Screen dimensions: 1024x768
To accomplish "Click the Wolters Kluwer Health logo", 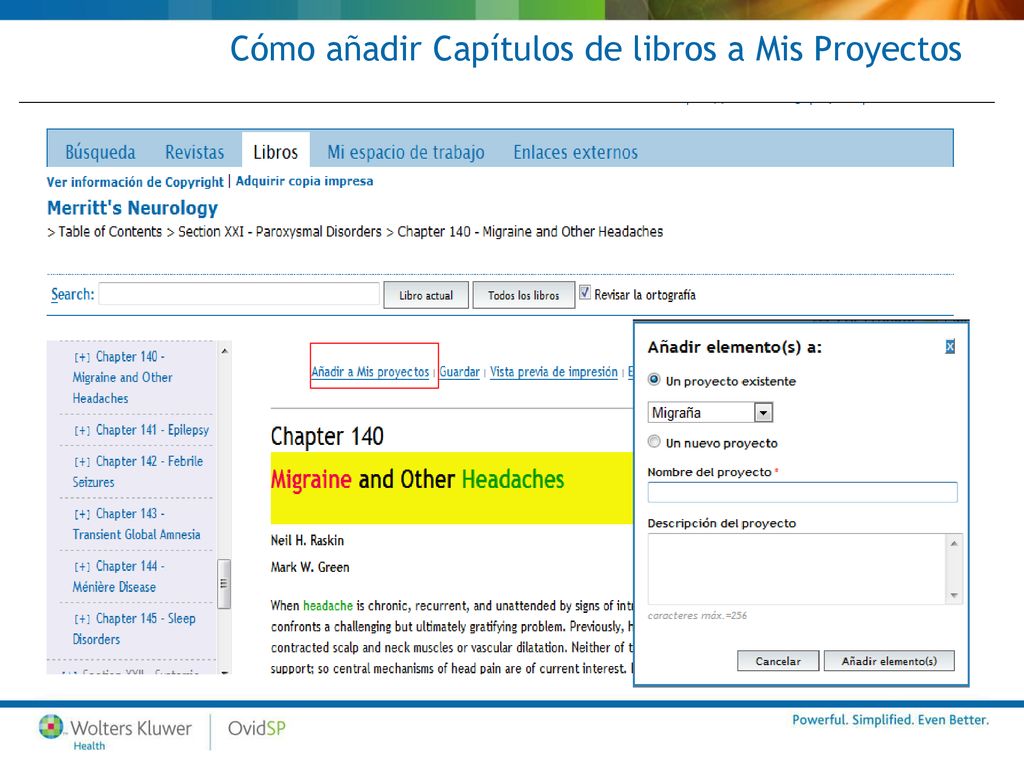I will pos(115,731).
